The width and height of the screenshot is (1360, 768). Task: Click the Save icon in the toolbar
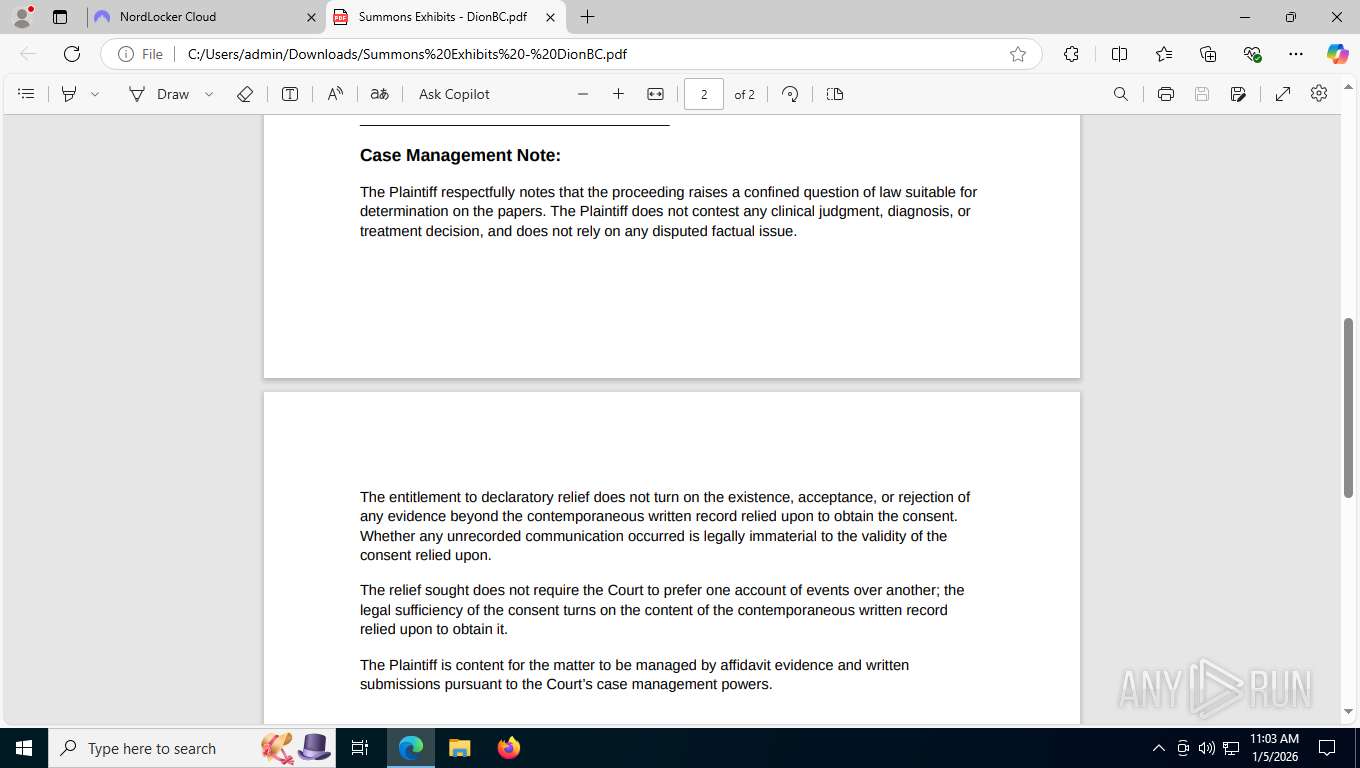[1202, 94]
